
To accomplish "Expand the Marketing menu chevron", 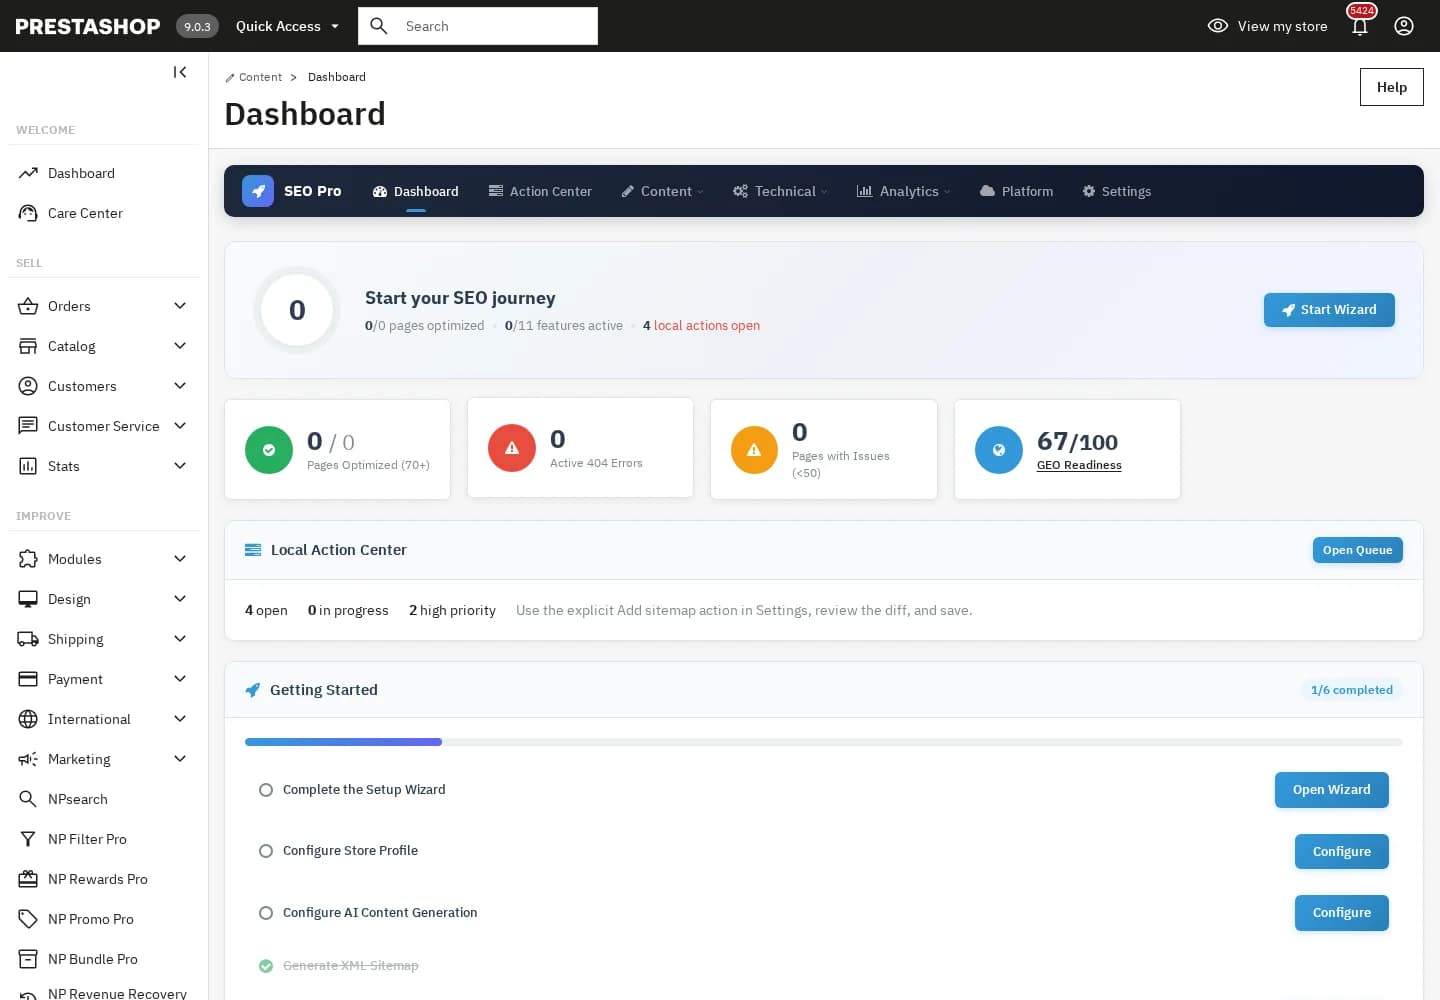I will coord(180,759).
